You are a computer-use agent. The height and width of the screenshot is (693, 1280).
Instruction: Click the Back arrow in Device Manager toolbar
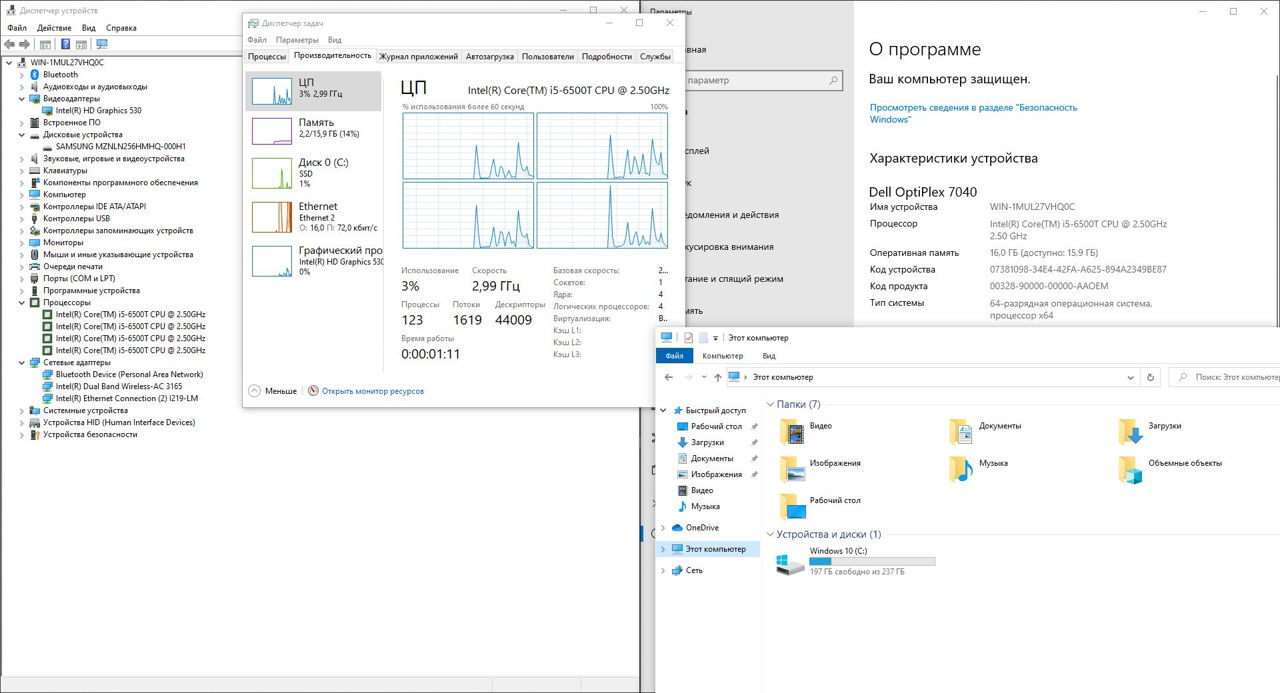(x=10, y=44)
